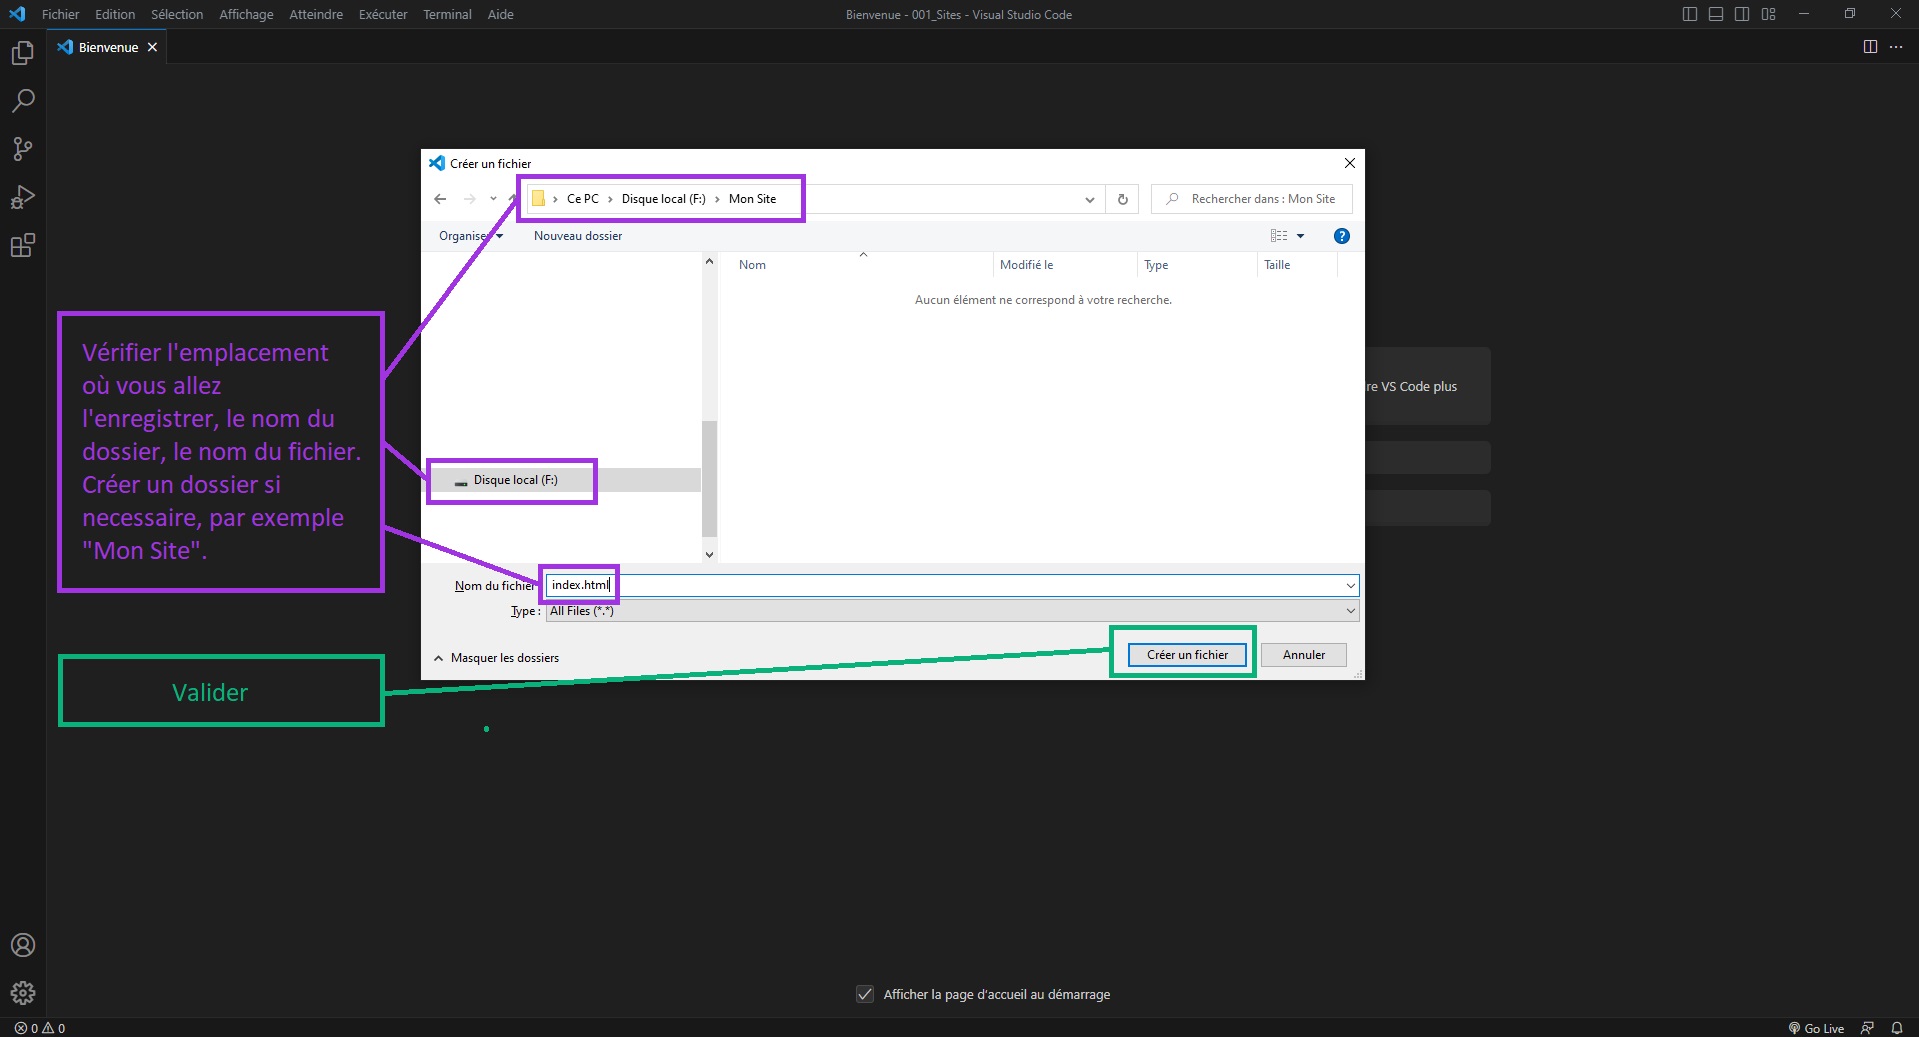
Task: Open the Search view icon
Action: pos(22,101)
